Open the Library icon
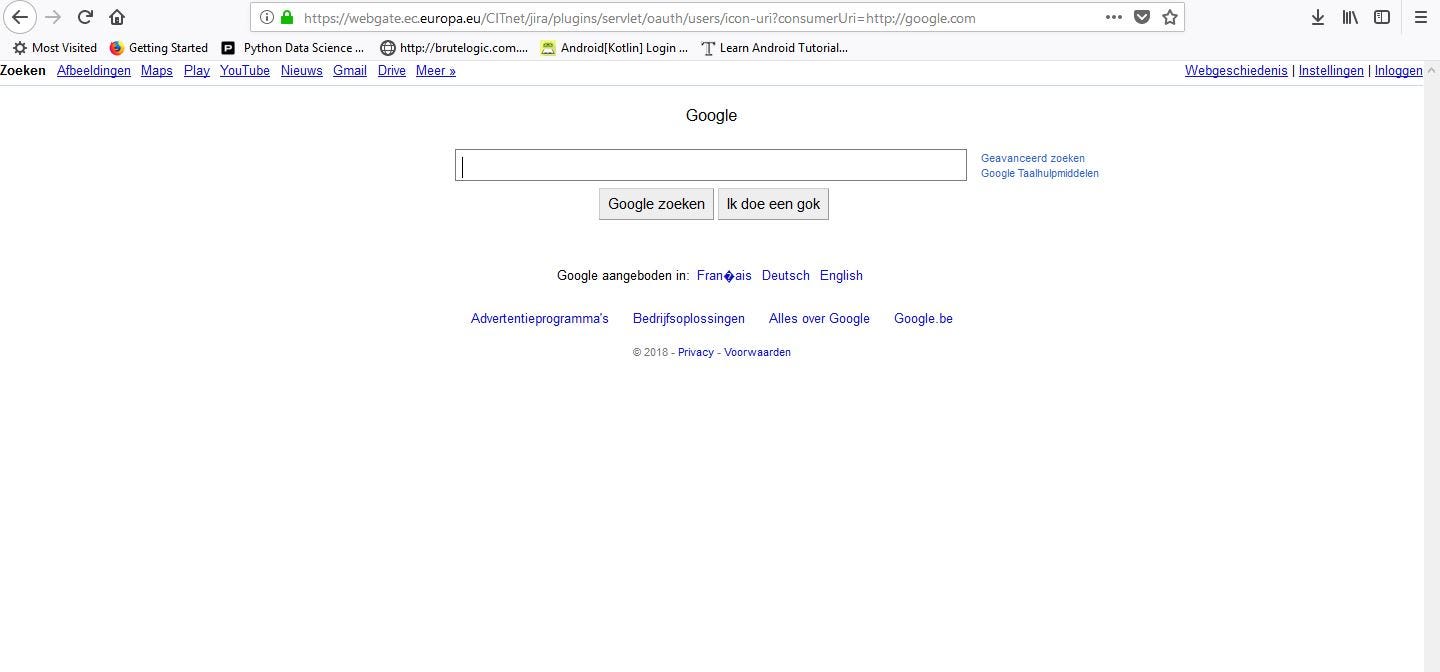 pos(1350,17)
